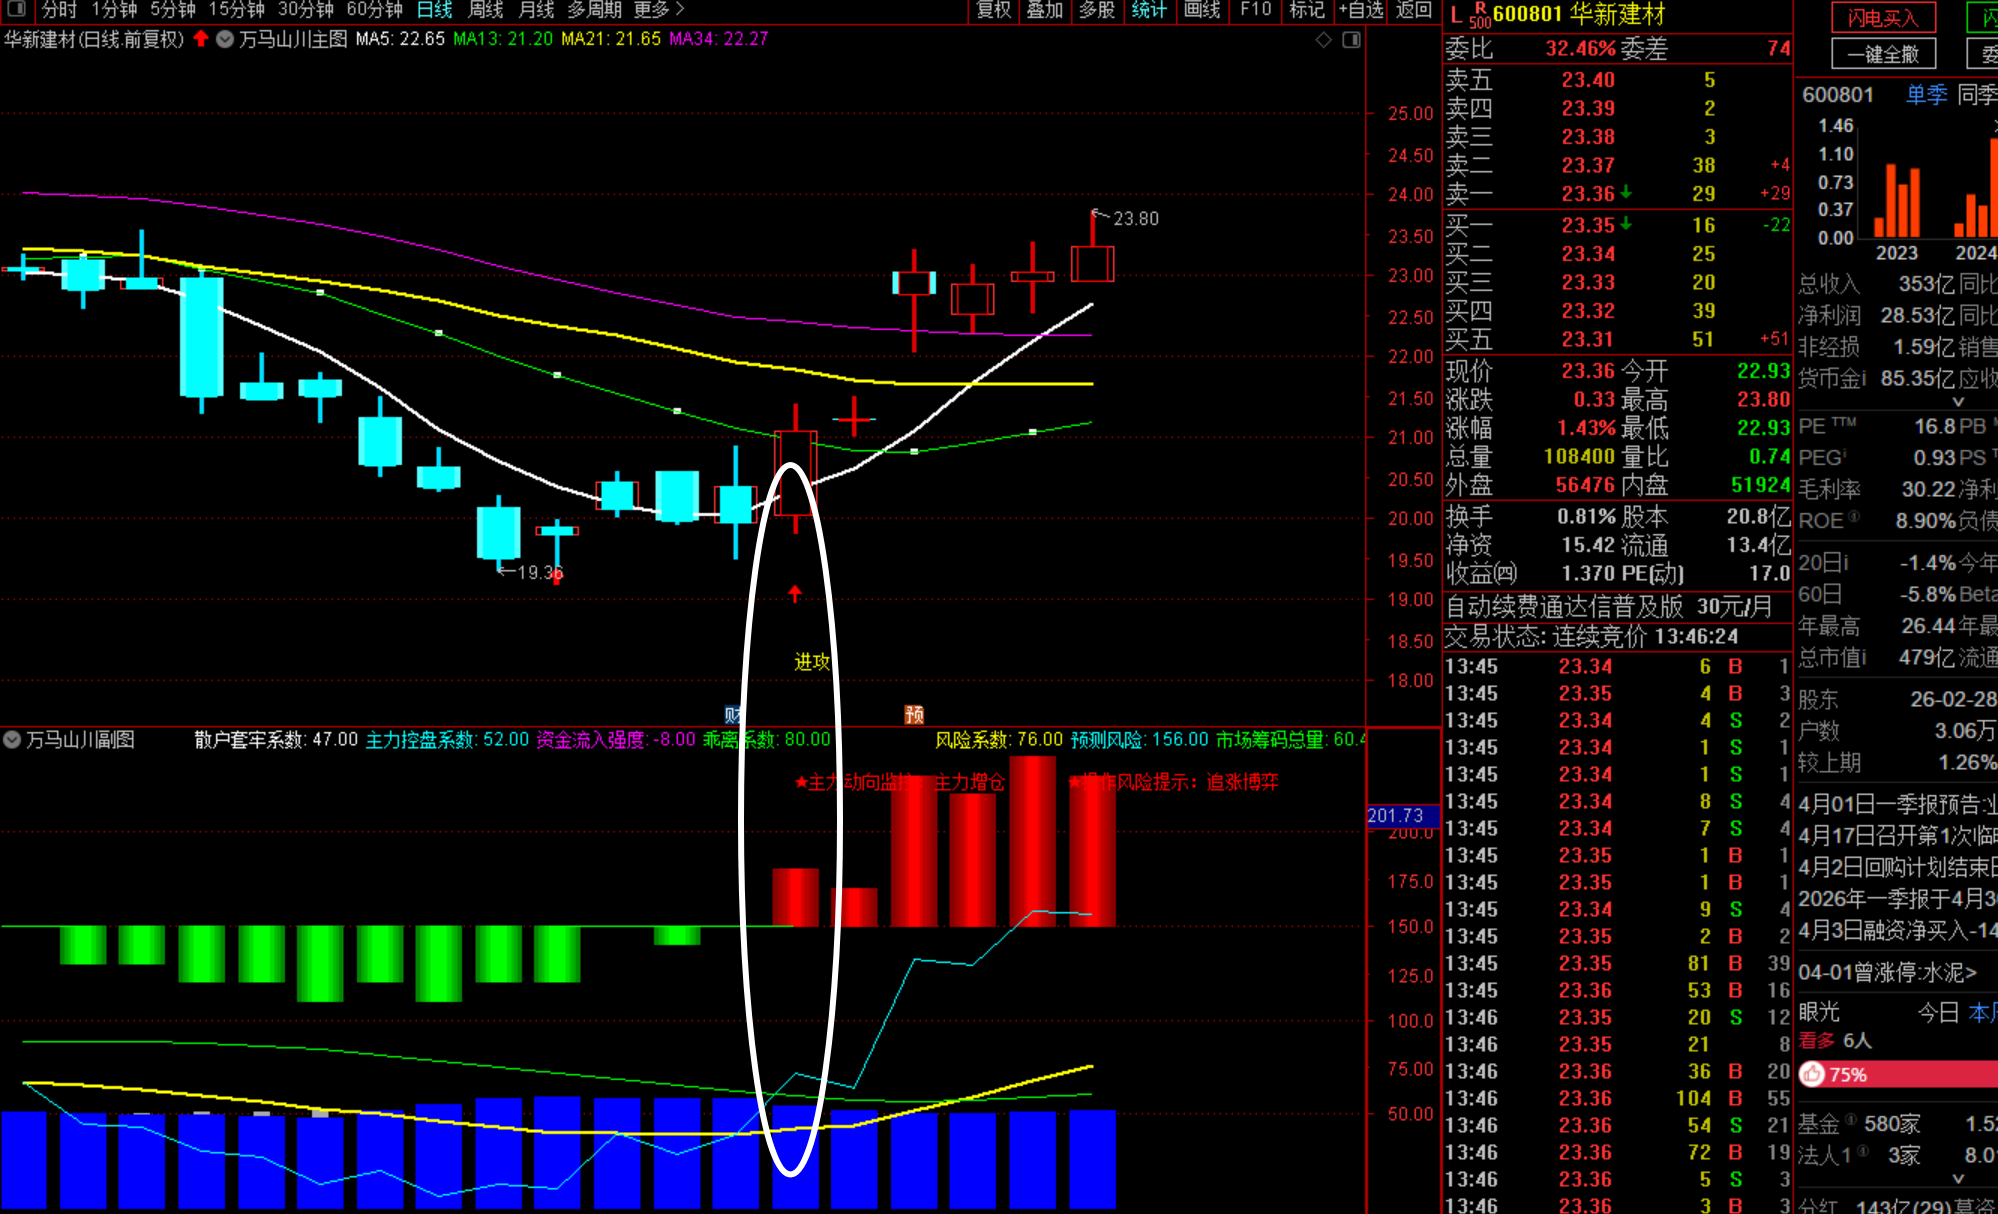
Task: Toggle the 复权 price adjustment option
Action: (x=994, y=10)
